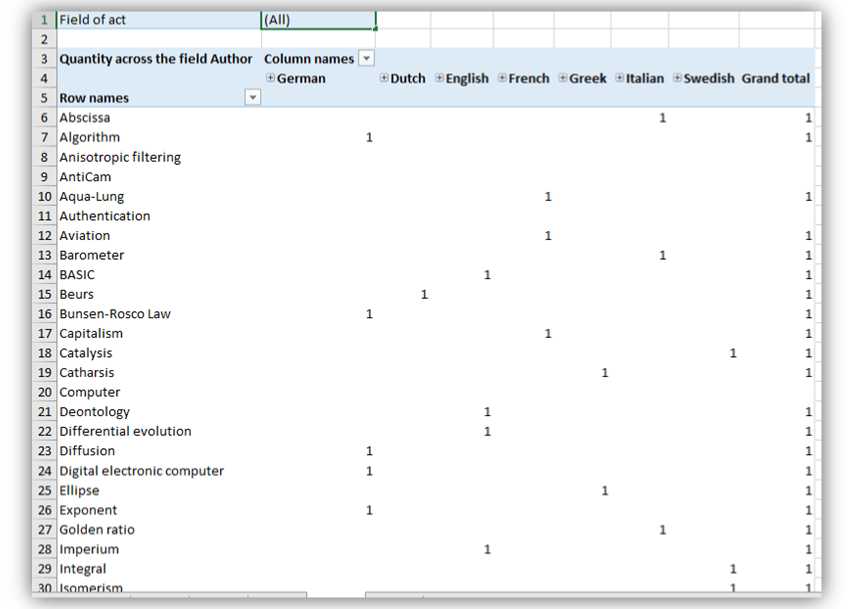The image size is (853, 609).
Task: Select the English value 1 for Imperium
Action: (487, 549)
